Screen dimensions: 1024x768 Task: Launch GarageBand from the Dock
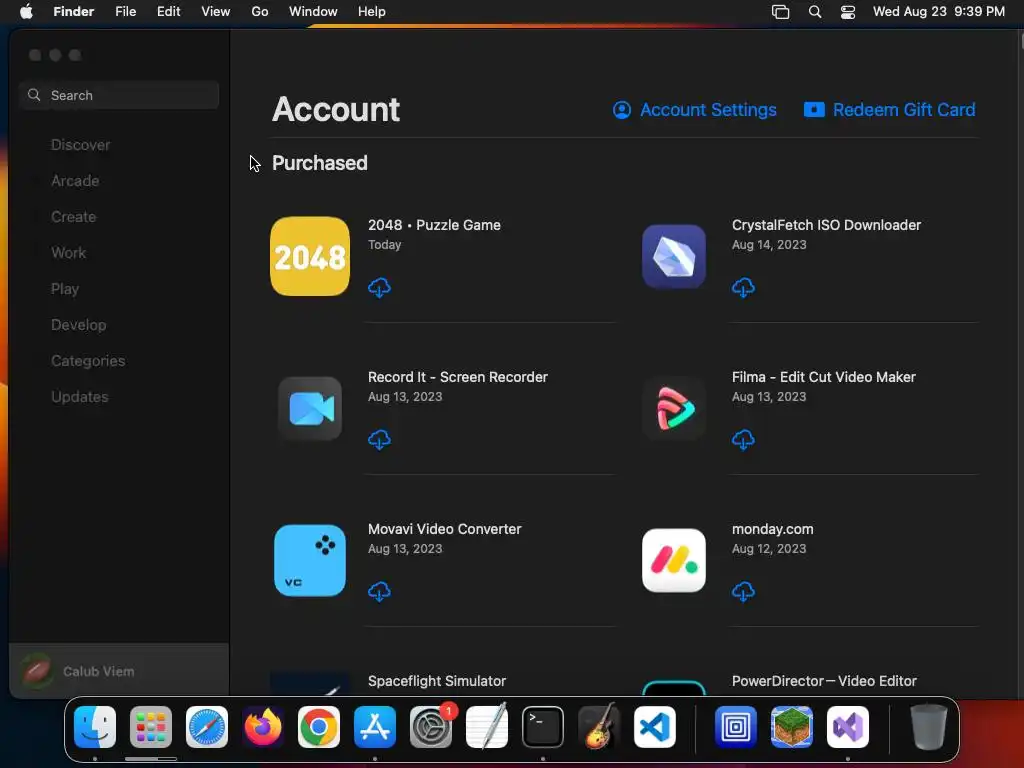(599, 726)
